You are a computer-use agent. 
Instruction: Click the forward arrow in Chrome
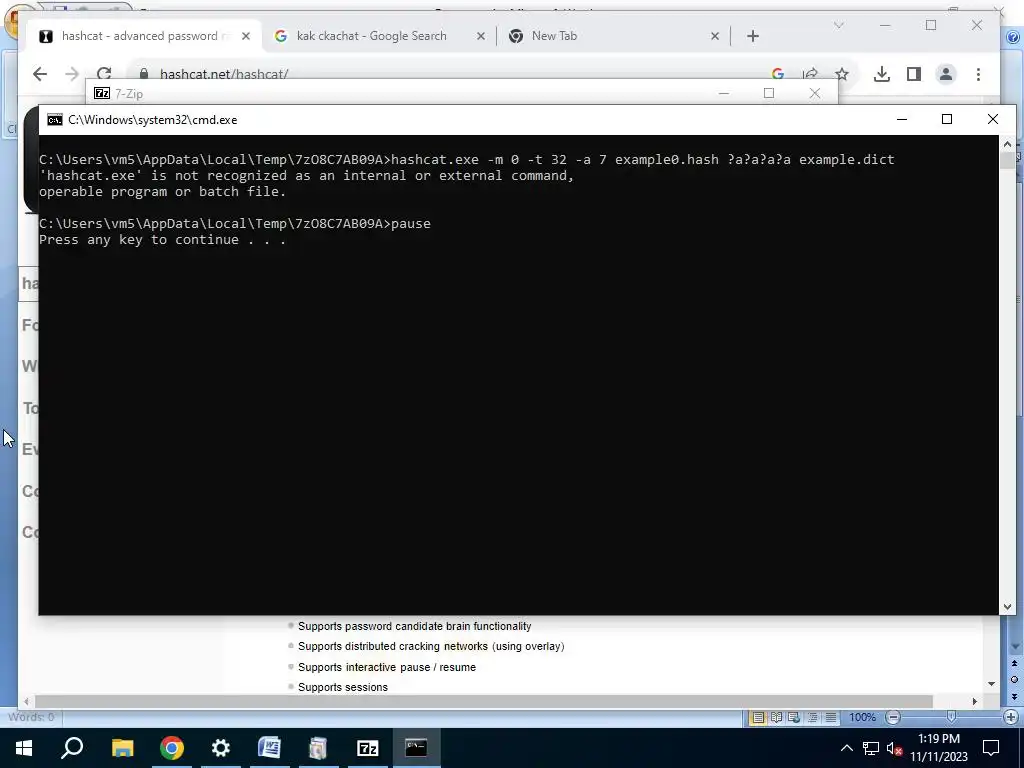pos(72,74)
